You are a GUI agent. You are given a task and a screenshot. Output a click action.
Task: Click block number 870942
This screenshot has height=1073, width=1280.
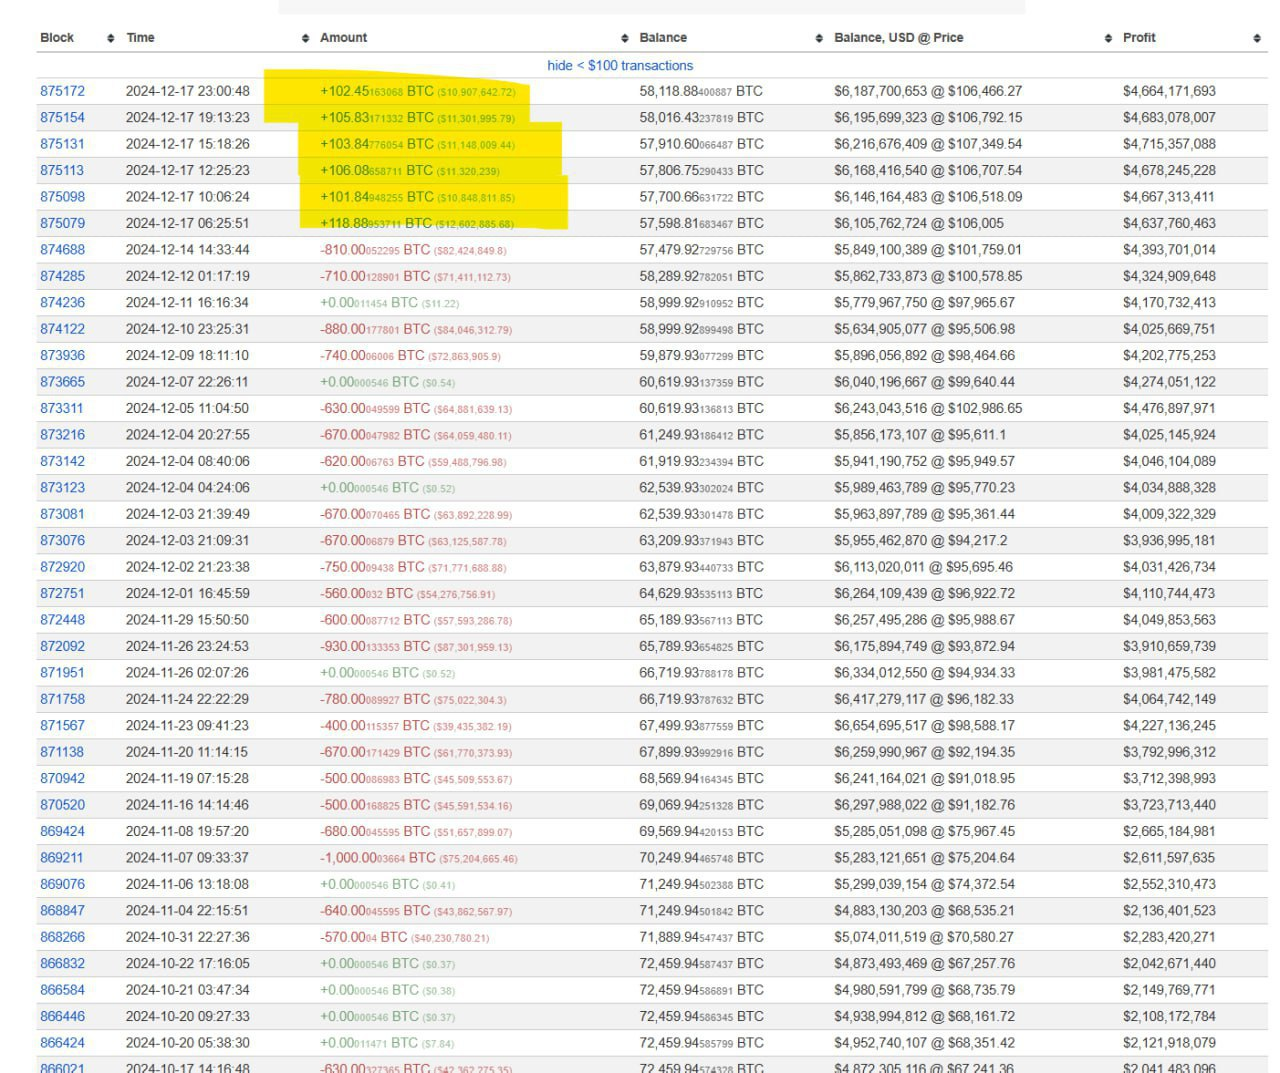[62, 778]
